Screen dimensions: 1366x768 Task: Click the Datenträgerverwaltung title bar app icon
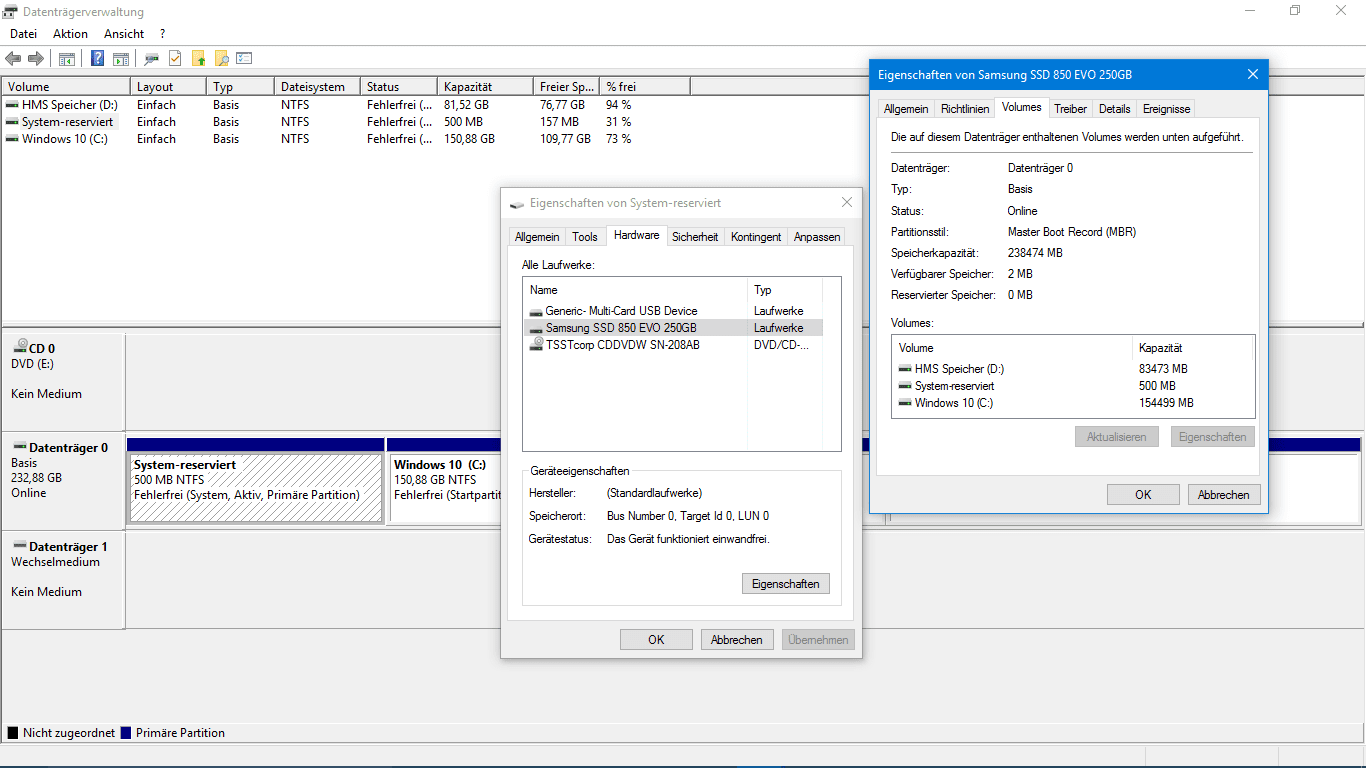pos(11,12)
